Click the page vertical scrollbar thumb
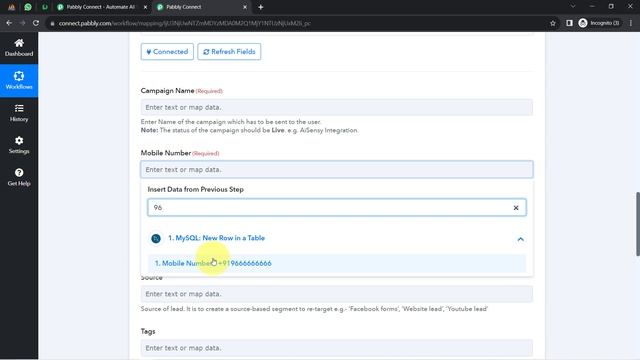 coord(638,224)
